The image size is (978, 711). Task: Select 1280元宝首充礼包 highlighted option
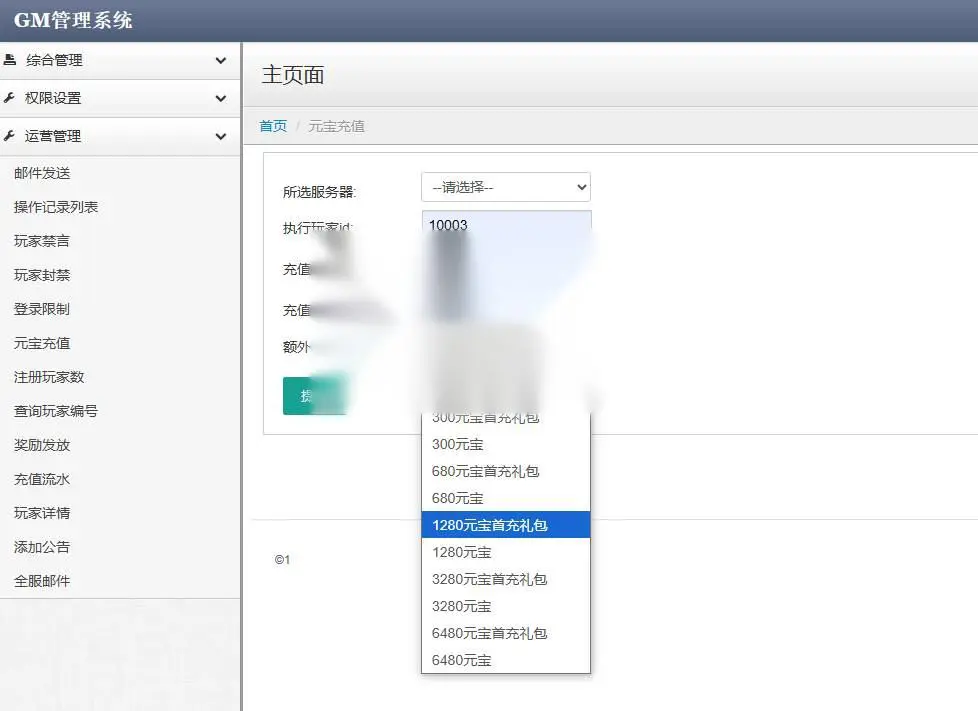click(x=506, y=525)
